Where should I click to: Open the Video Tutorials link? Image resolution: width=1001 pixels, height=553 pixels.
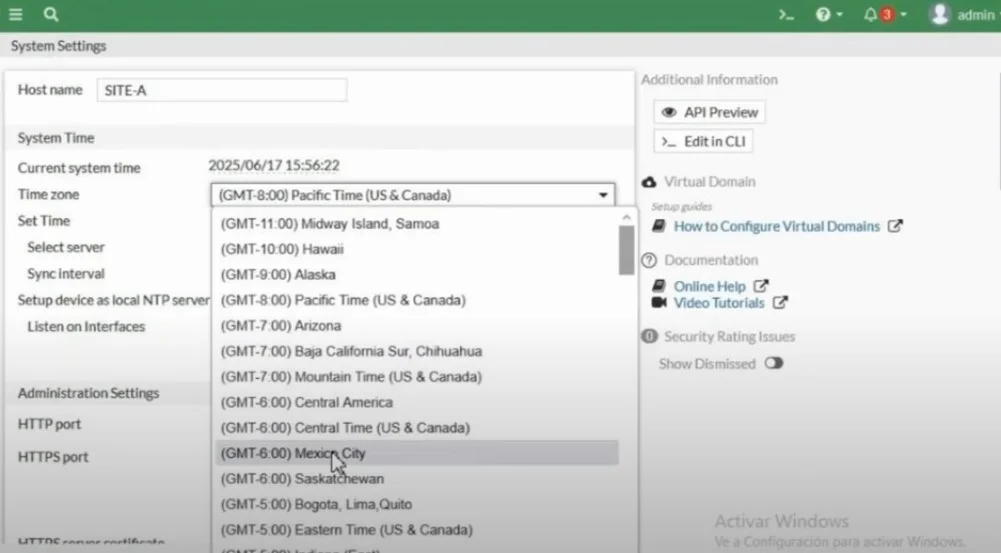719,303
